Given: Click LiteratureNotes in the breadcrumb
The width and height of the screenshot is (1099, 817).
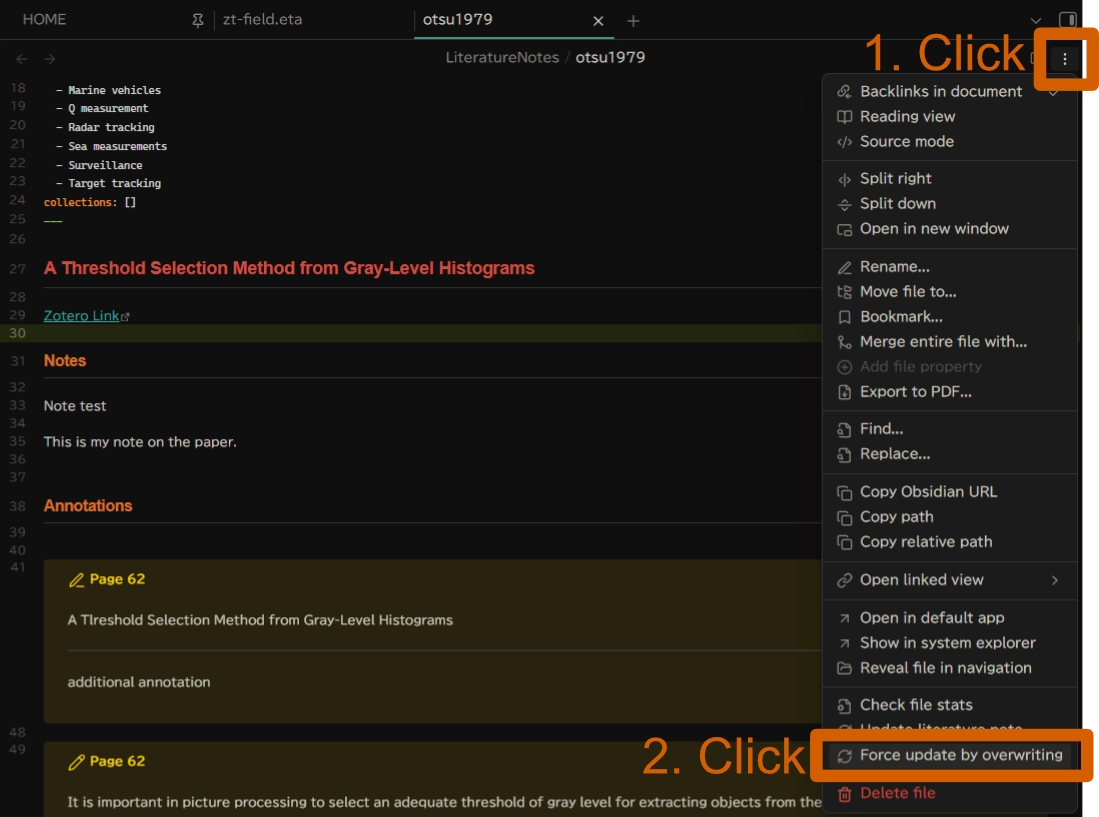Looking at the screenshot, I should pos(502,58).
